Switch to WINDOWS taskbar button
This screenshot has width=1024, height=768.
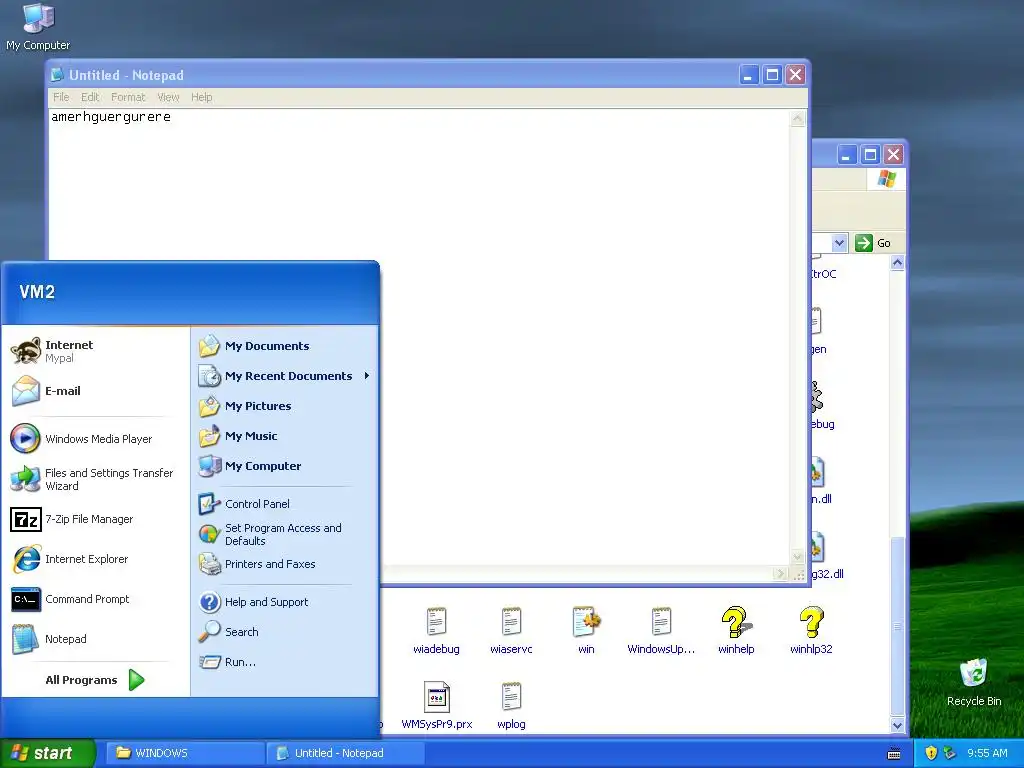pyautogui.click(x=184, y=753)
